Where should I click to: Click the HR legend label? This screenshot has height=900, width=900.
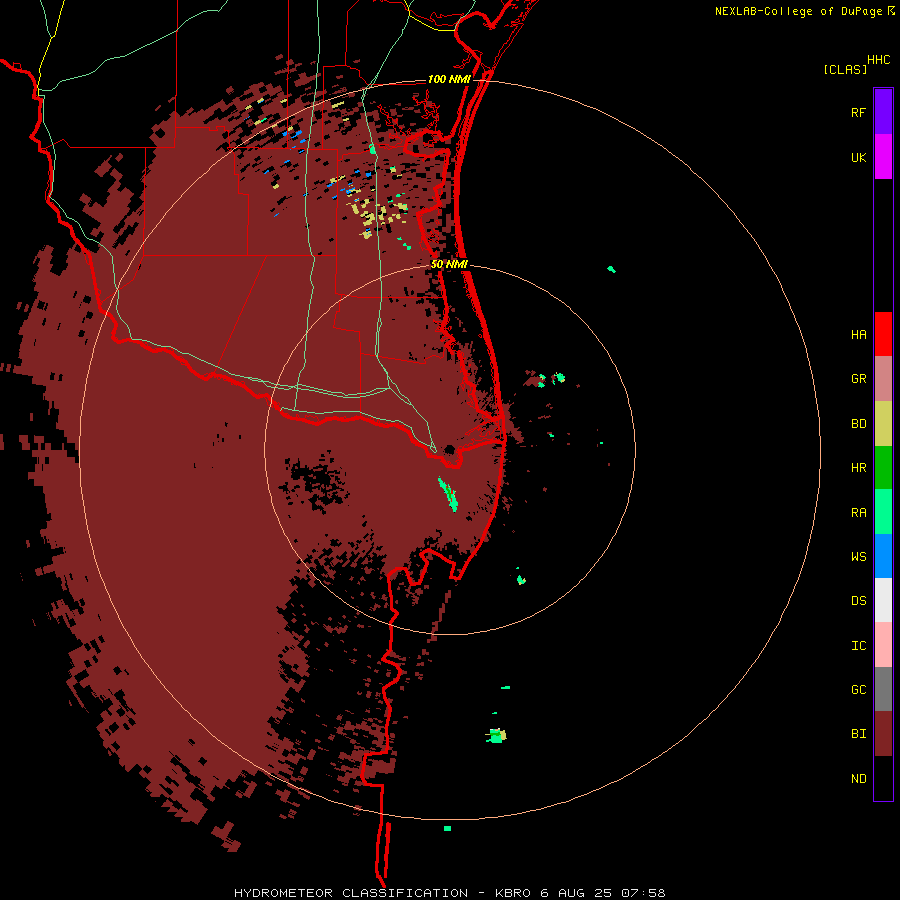[x=858, y=468]
